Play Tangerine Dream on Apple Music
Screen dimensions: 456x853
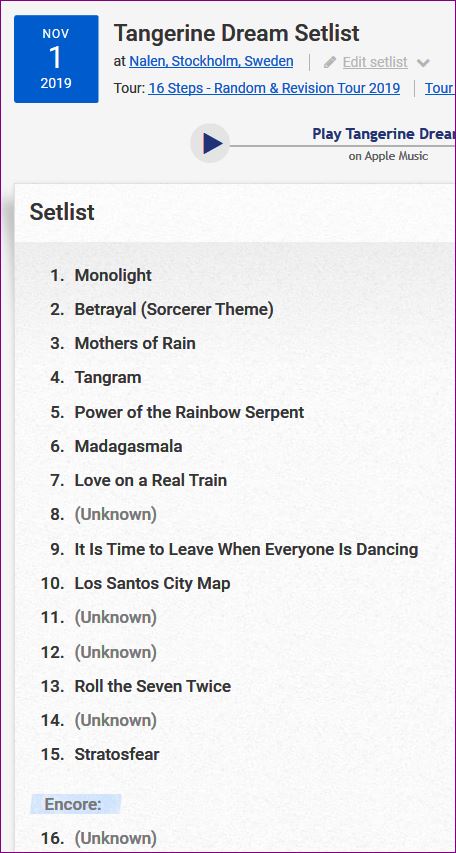209,144
